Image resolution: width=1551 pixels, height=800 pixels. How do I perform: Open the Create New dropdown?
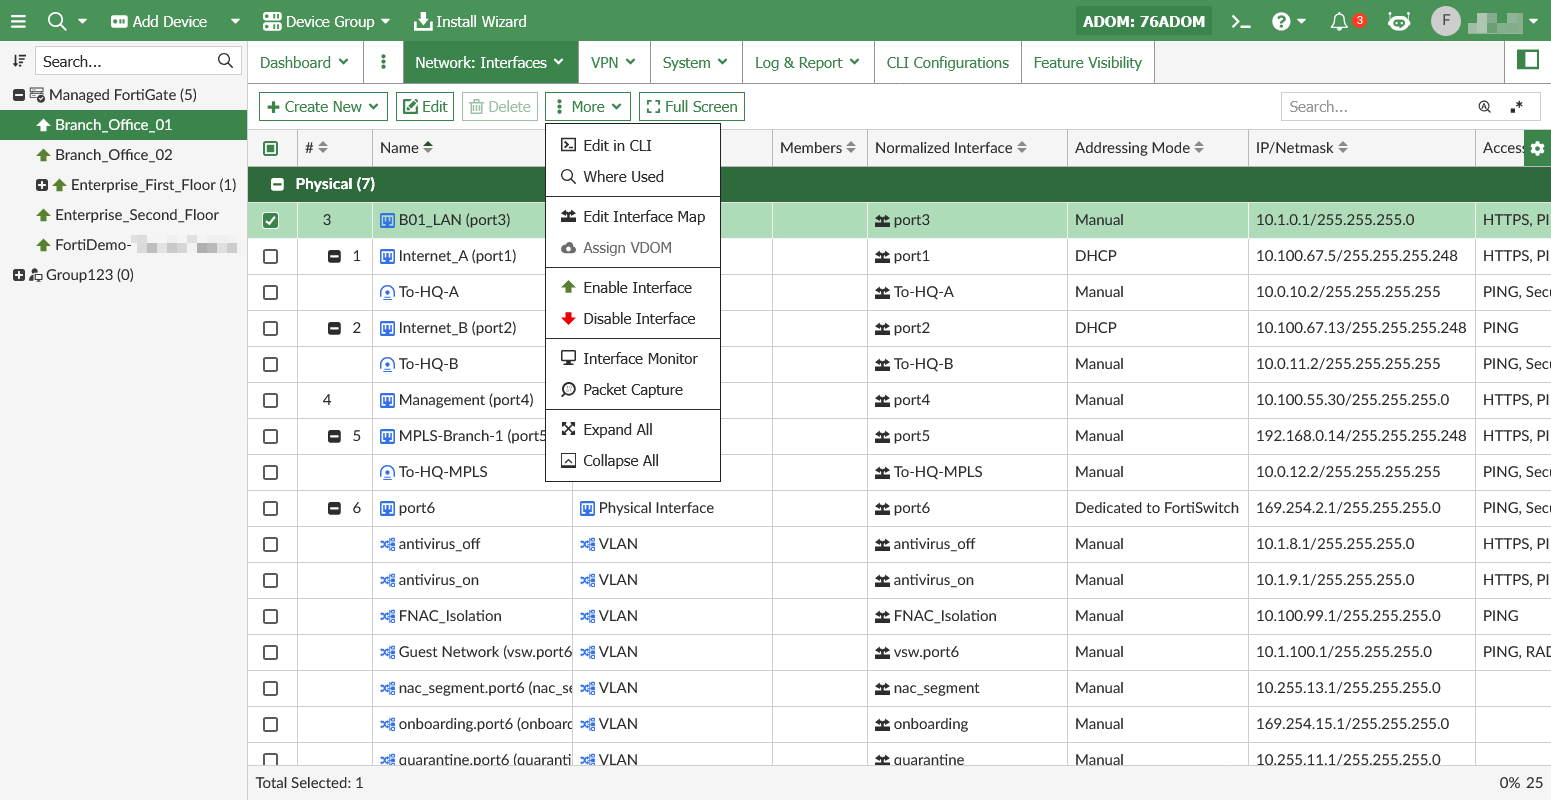[323, 107]
